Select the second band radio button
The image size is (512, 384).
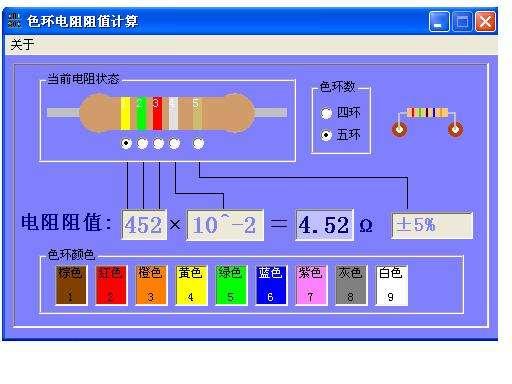[x=142, y=144]
